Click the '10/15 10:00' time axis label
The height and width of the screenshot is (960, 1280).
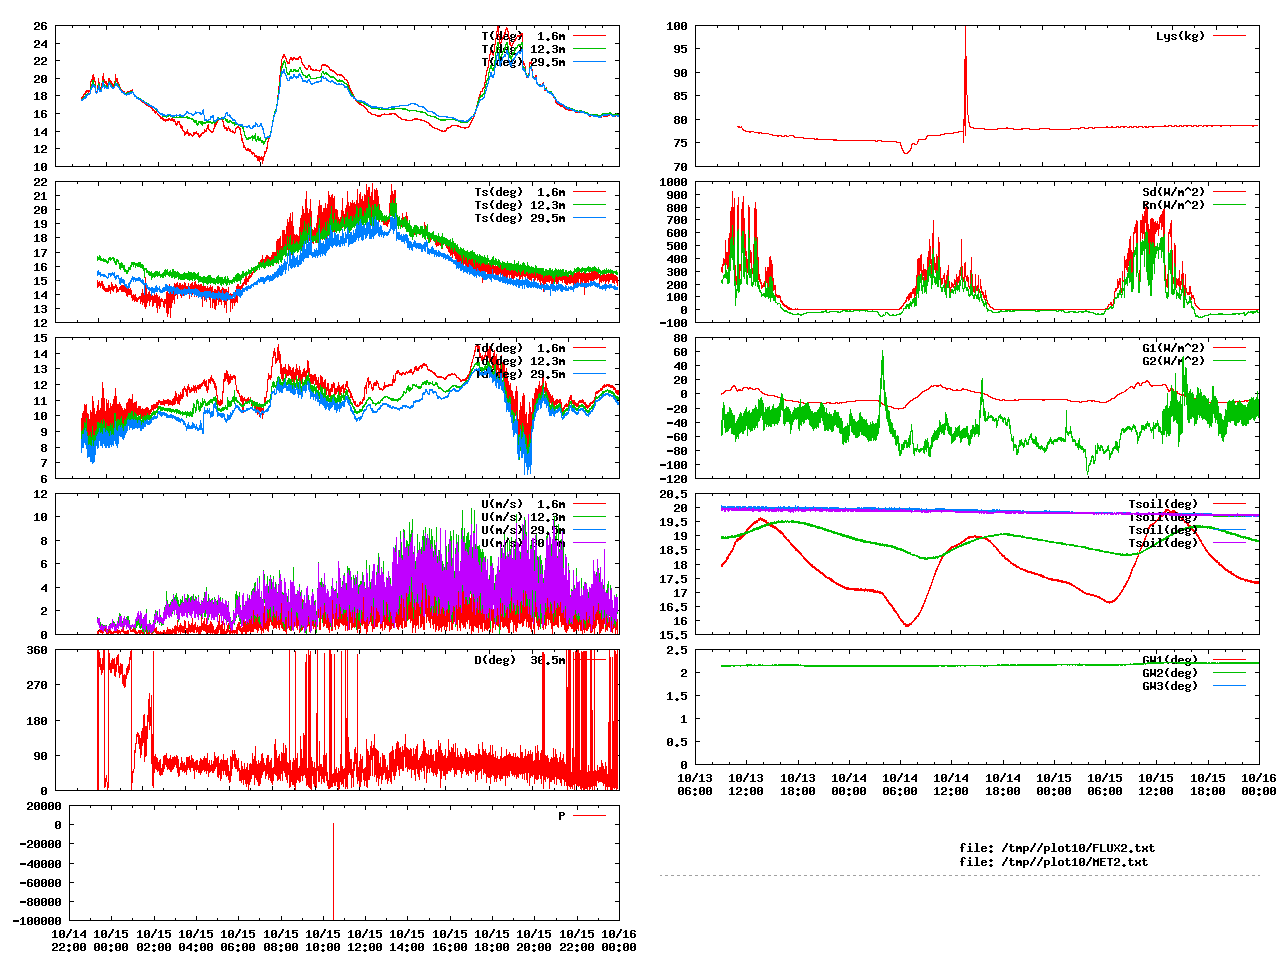click(322, 940)
